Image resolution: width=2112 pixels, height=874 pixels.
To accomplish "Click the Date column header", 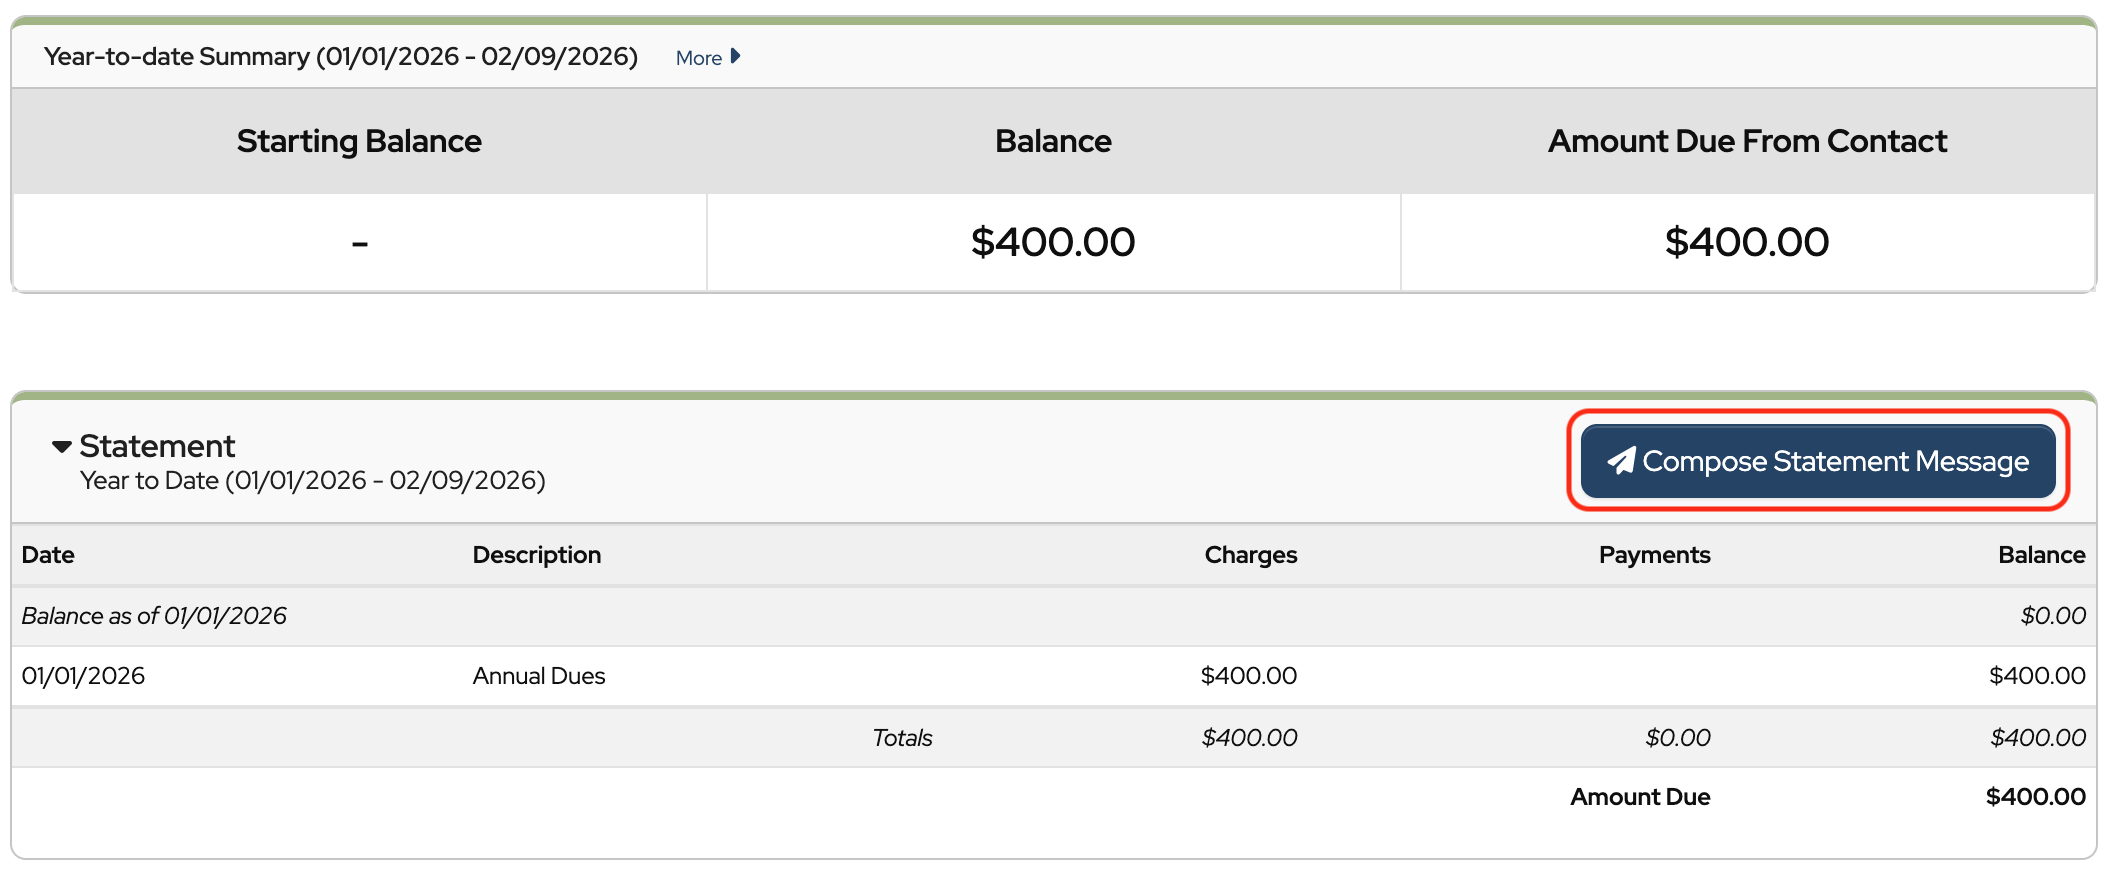I will tap(48, 555).
